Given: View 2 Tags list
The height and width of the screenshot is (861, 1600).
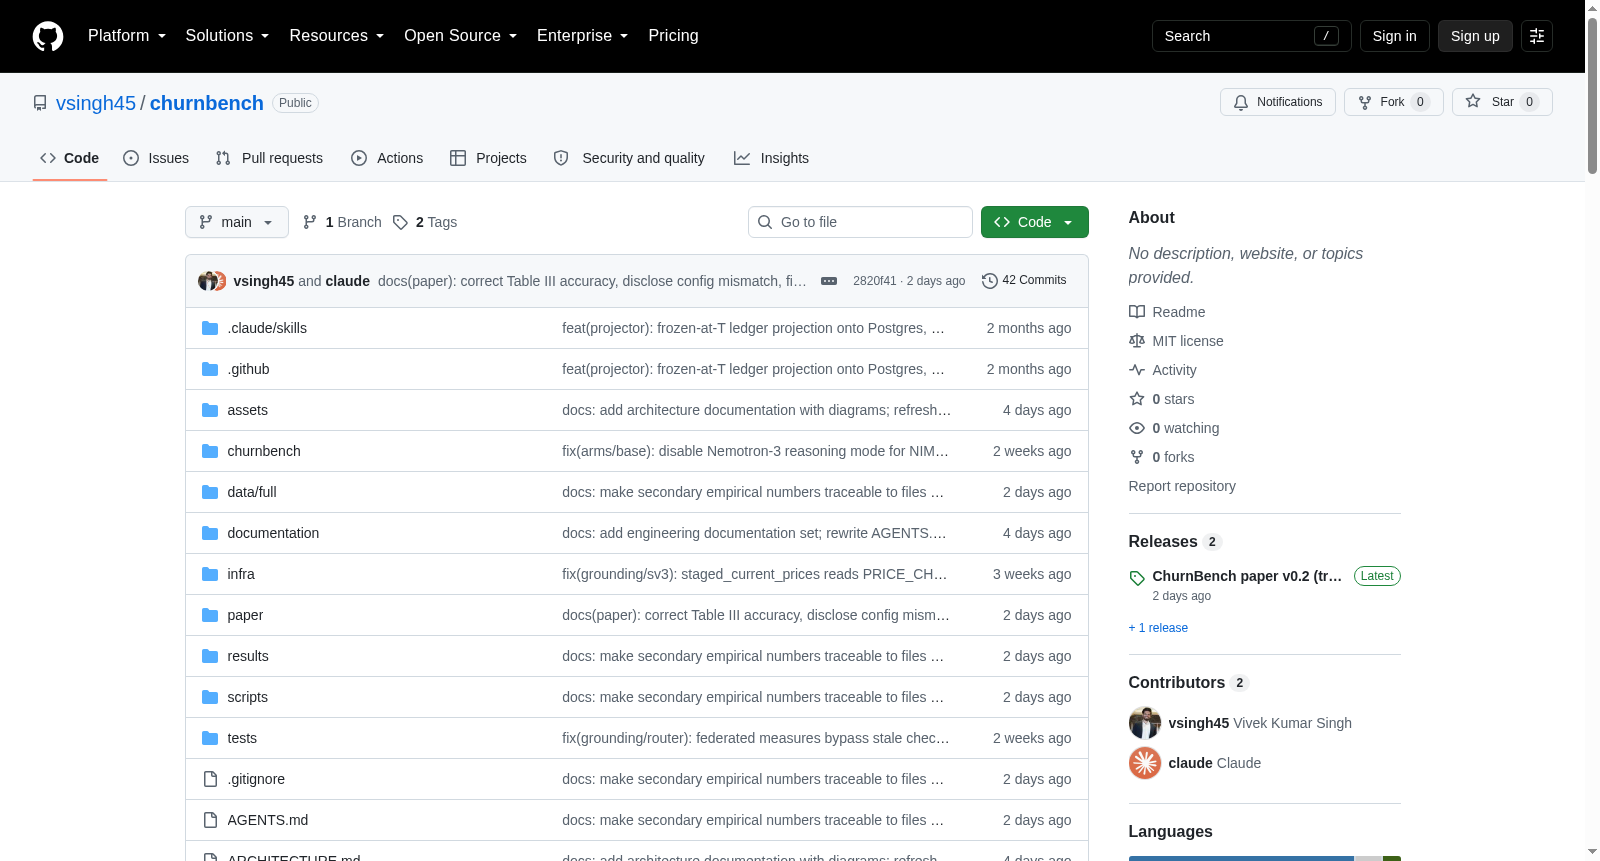Looking at the screenshot, I should [x=425, y=222].
